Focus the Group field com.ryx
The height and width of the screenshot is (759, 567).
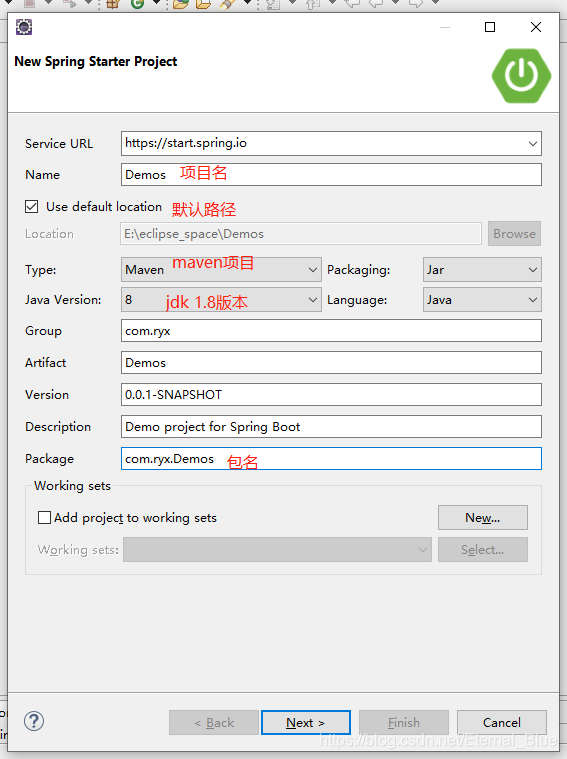[x=331, y=331]
